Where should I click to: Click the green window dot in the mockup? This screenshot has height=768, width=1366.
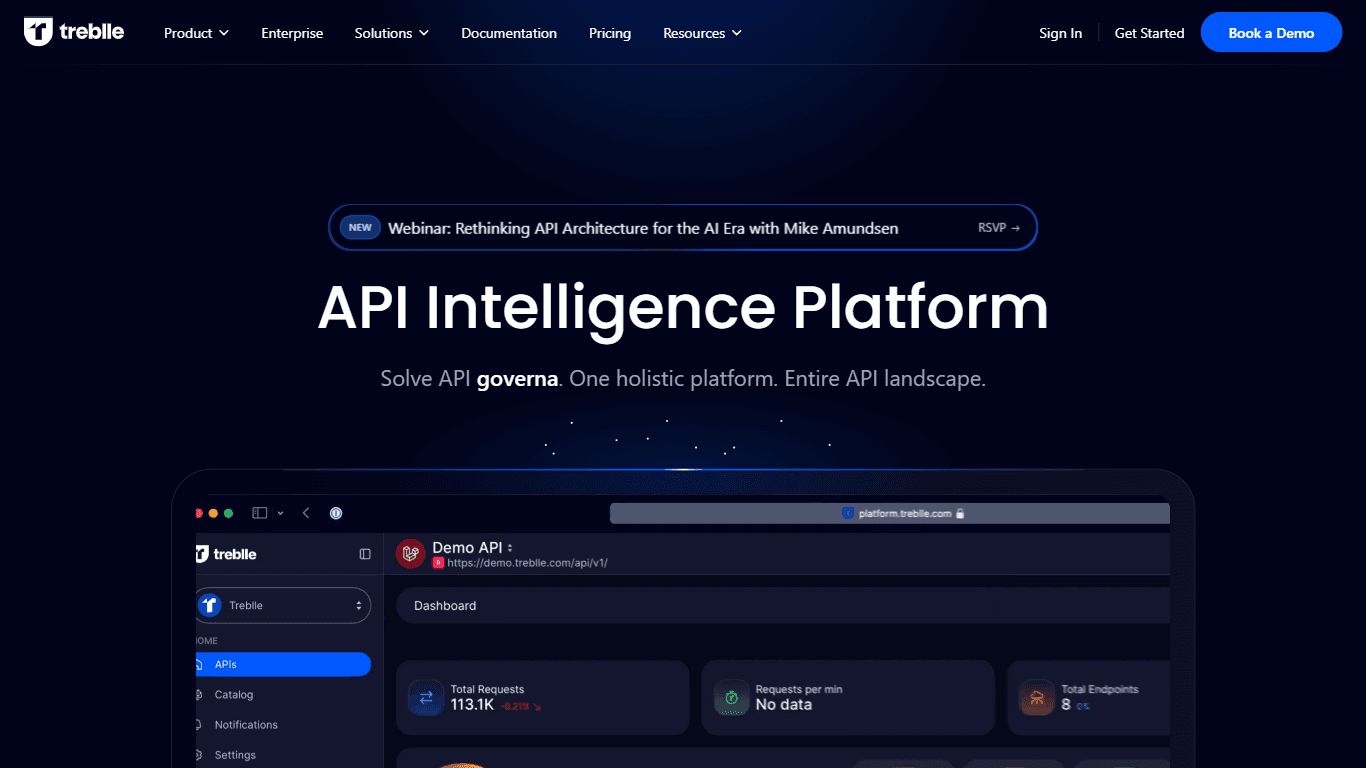click(228, 513)
